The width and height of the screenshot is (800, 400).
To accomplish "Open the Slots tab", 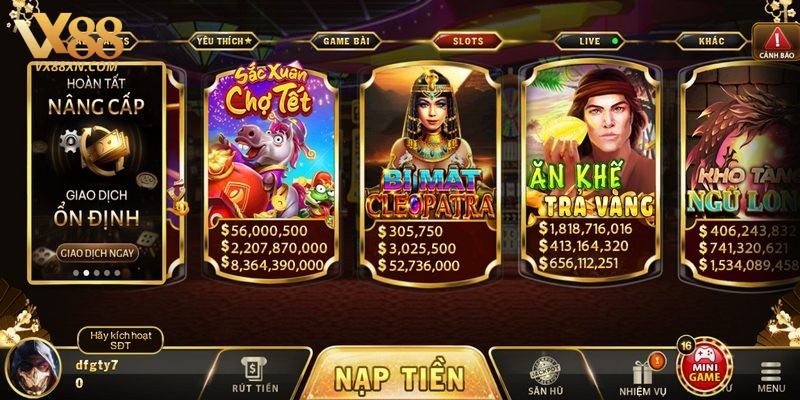I will (468, 41).
